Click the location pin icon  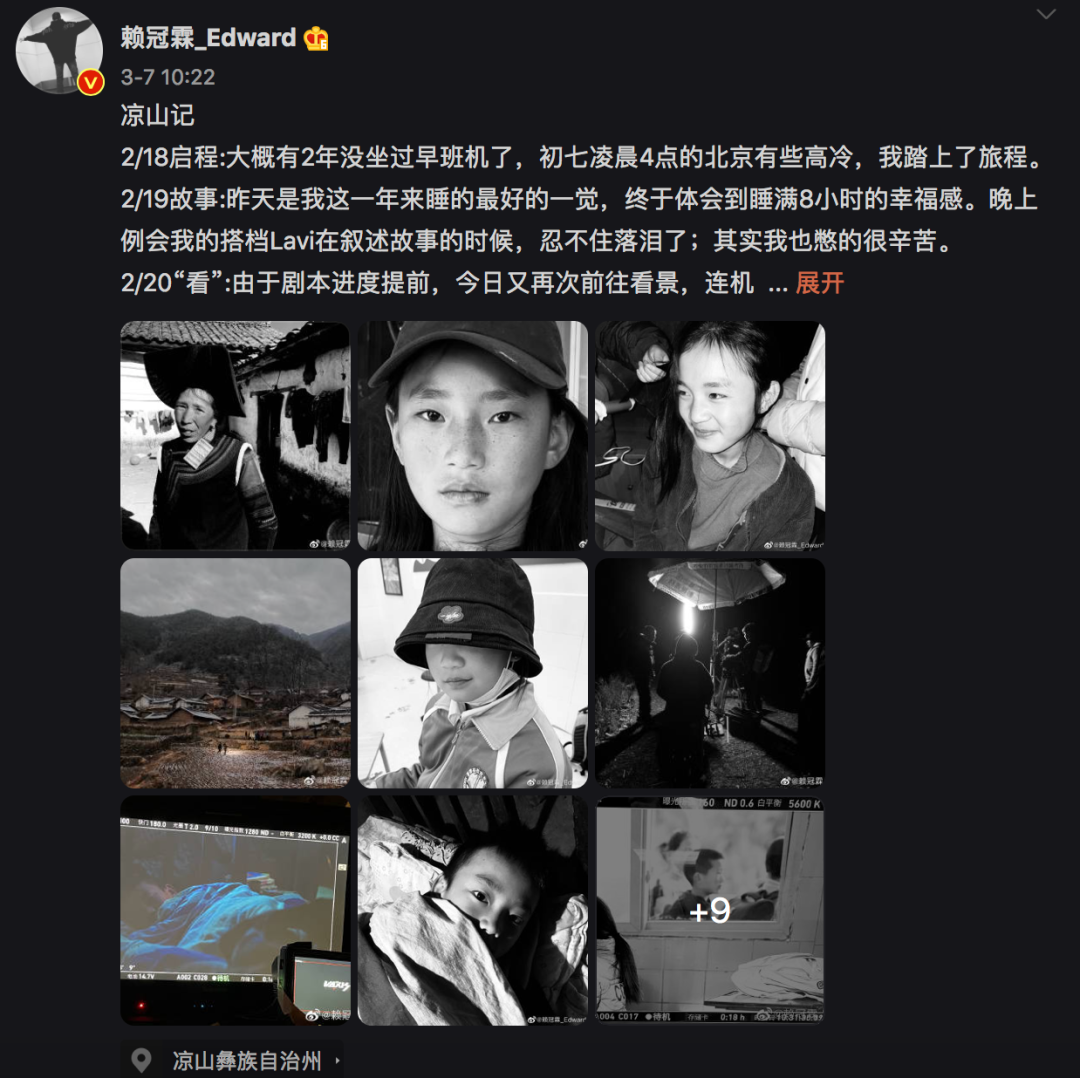tap(141, 1060)
